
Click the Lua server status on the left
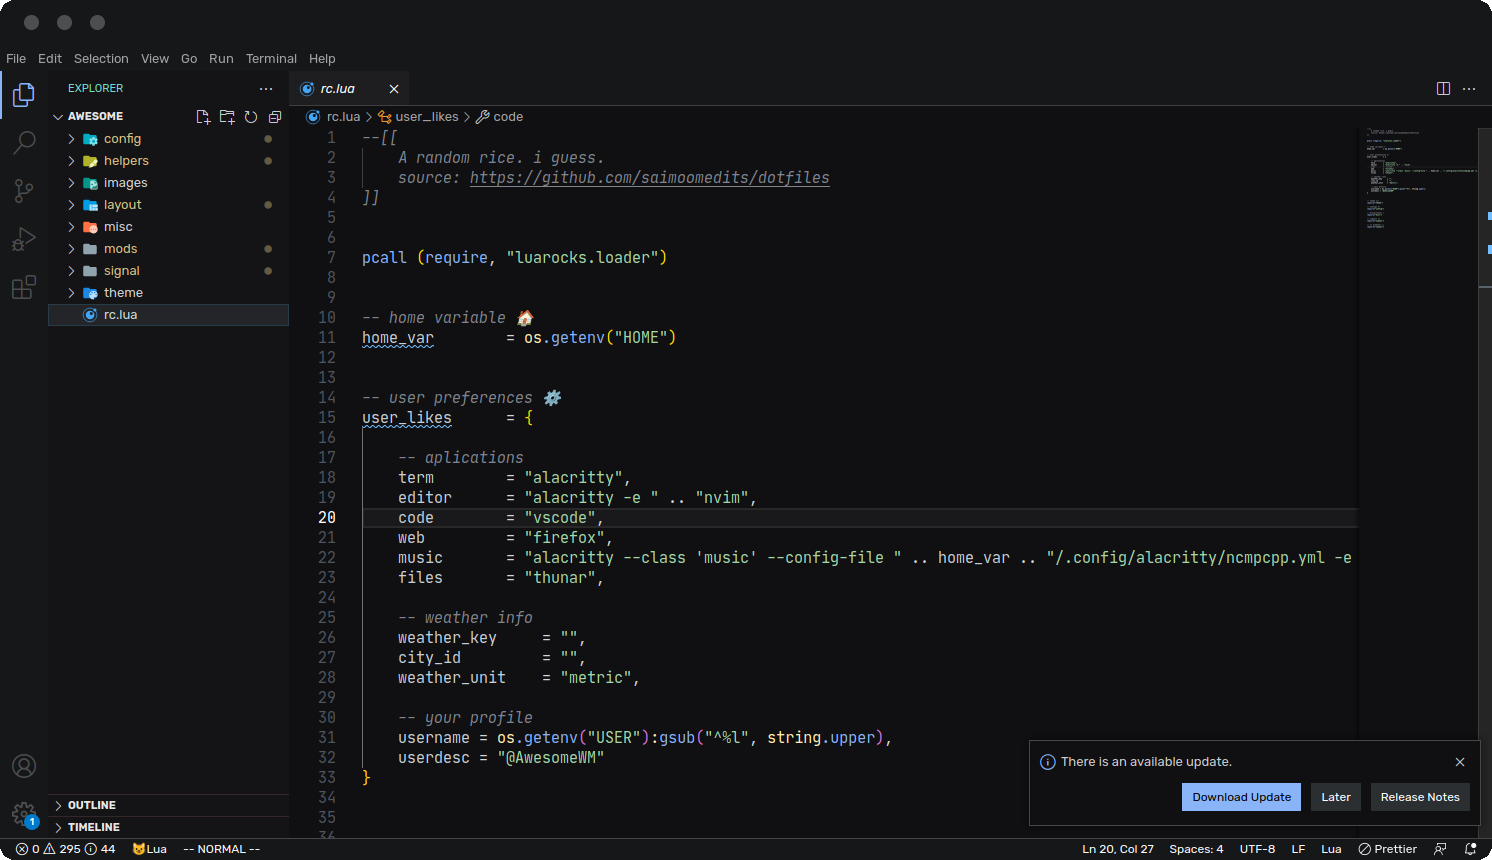pyautogui.click(x=150, y=849)
